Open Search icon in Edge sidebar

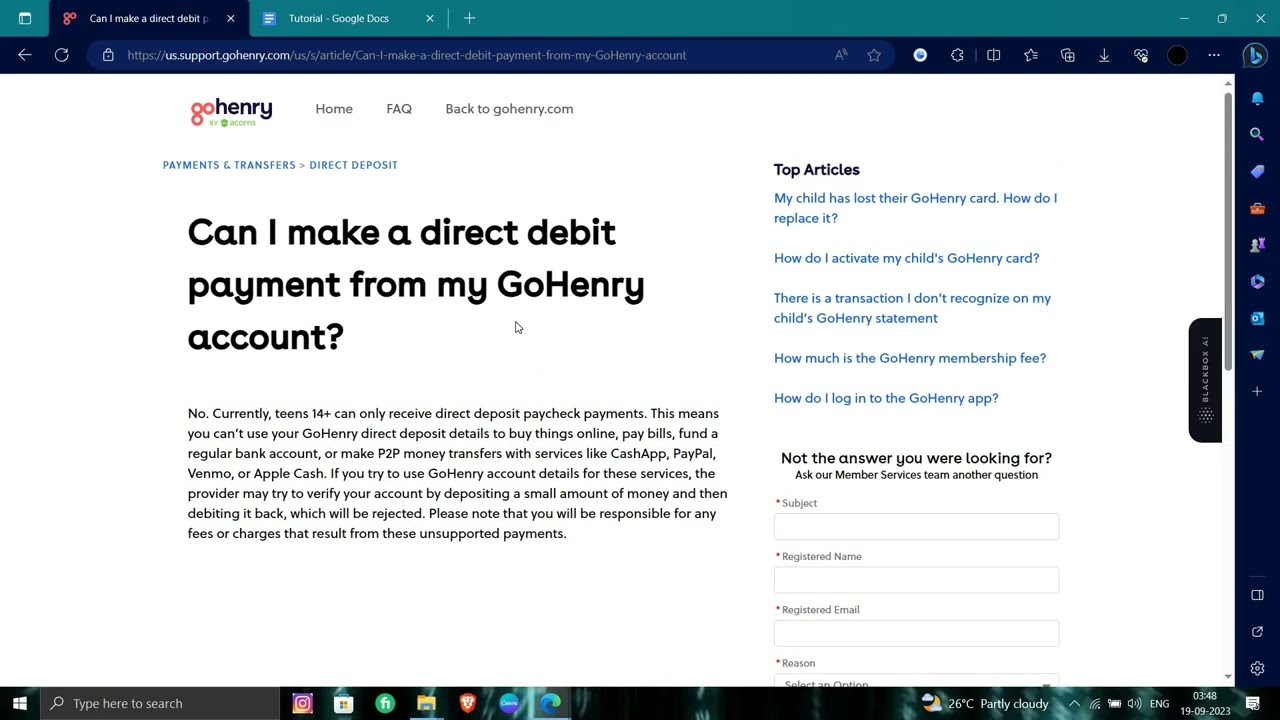click(x=1257, y=134)
